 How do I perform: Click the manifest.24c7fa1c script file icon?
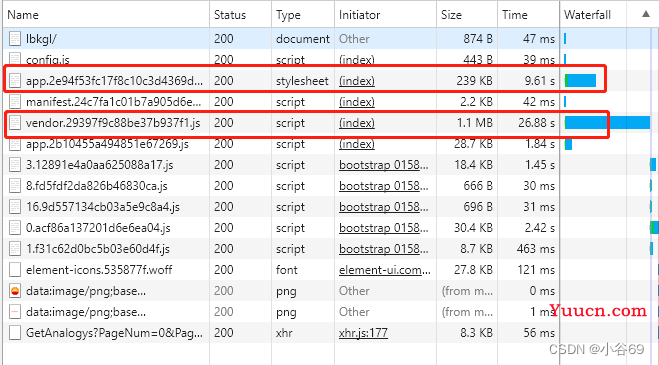[x=15, y=102]
